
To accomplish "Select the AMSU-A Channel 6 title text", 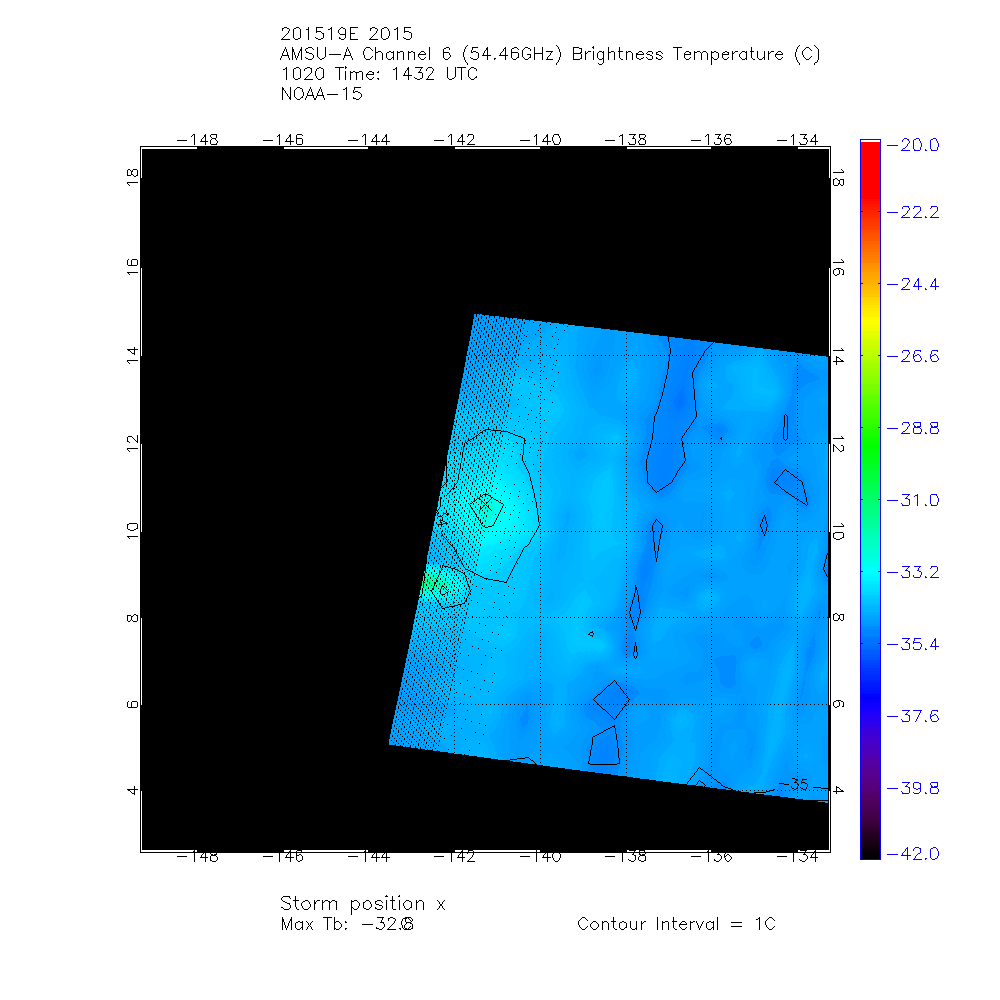I will [550, 55].
